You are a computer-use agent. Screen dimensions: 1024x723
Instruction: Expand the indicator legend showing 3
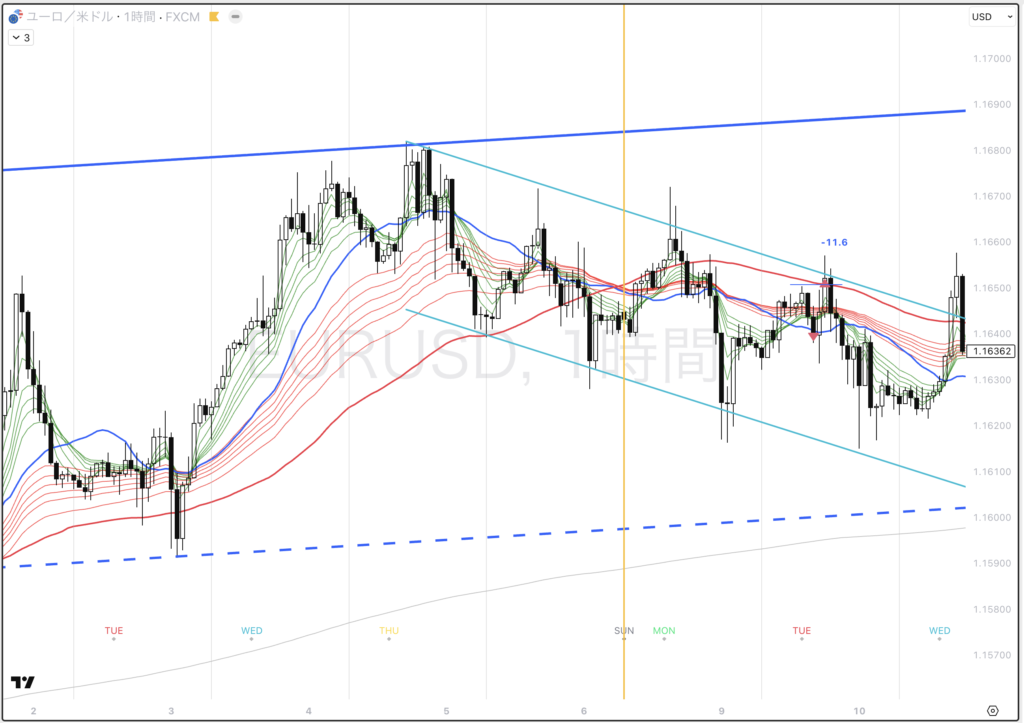click(20, 38)
